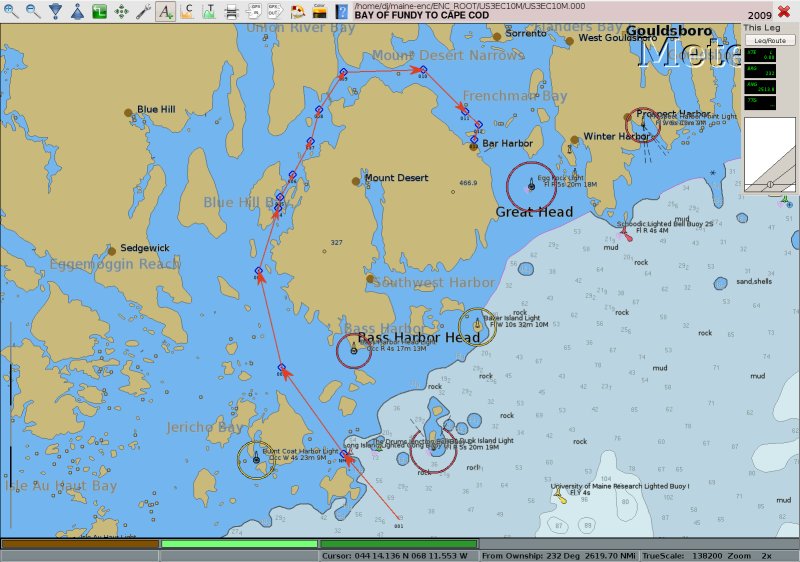Toggle the tides display icon
The height and width of the screenshot is (562, 800).
tap(210, 12)
